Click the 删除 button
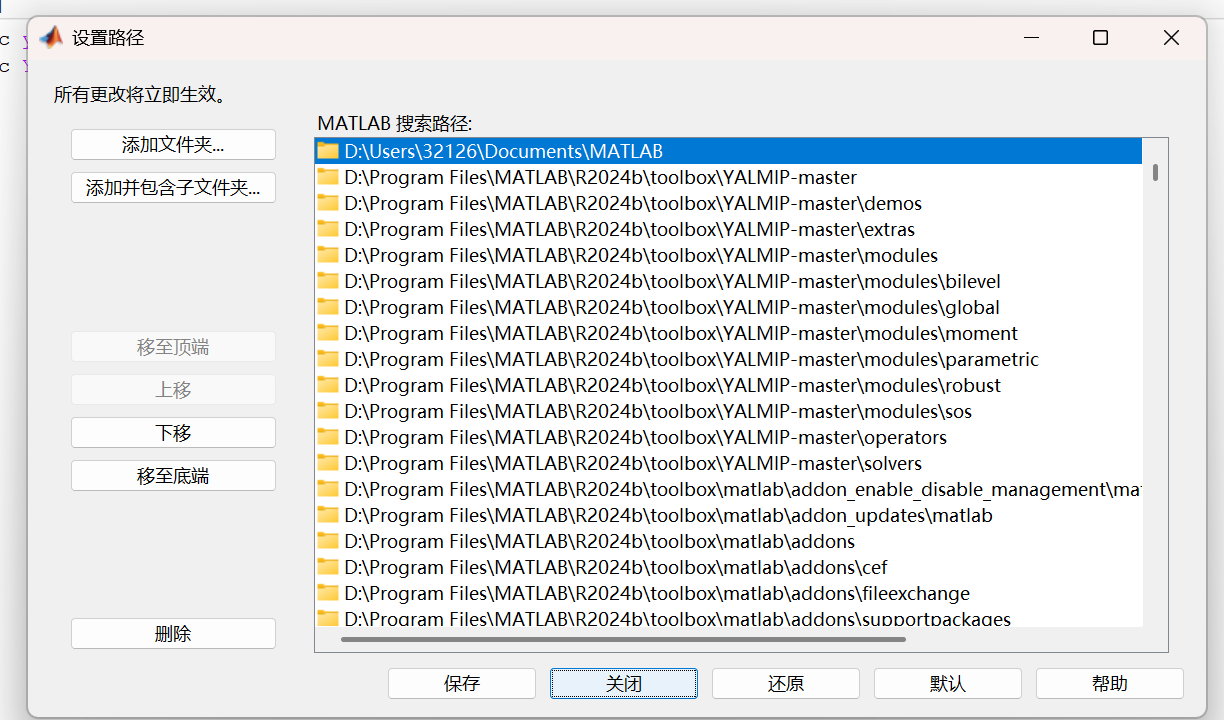This screenshot has width=1224, height=720. (x=173, y=633)
